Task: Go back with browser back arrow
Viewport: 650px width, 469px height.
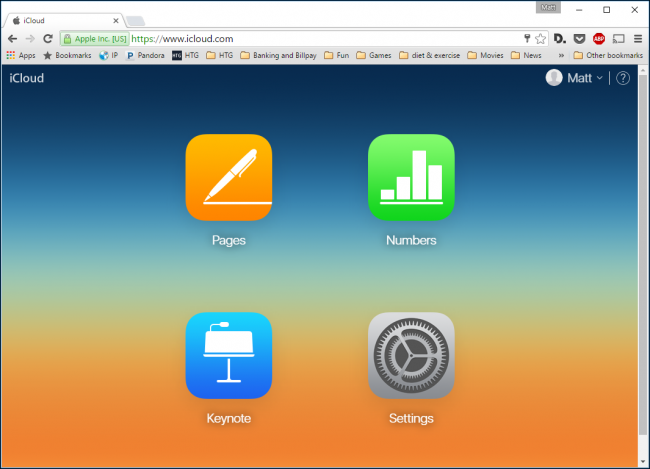Action: [x=12, y=39]
